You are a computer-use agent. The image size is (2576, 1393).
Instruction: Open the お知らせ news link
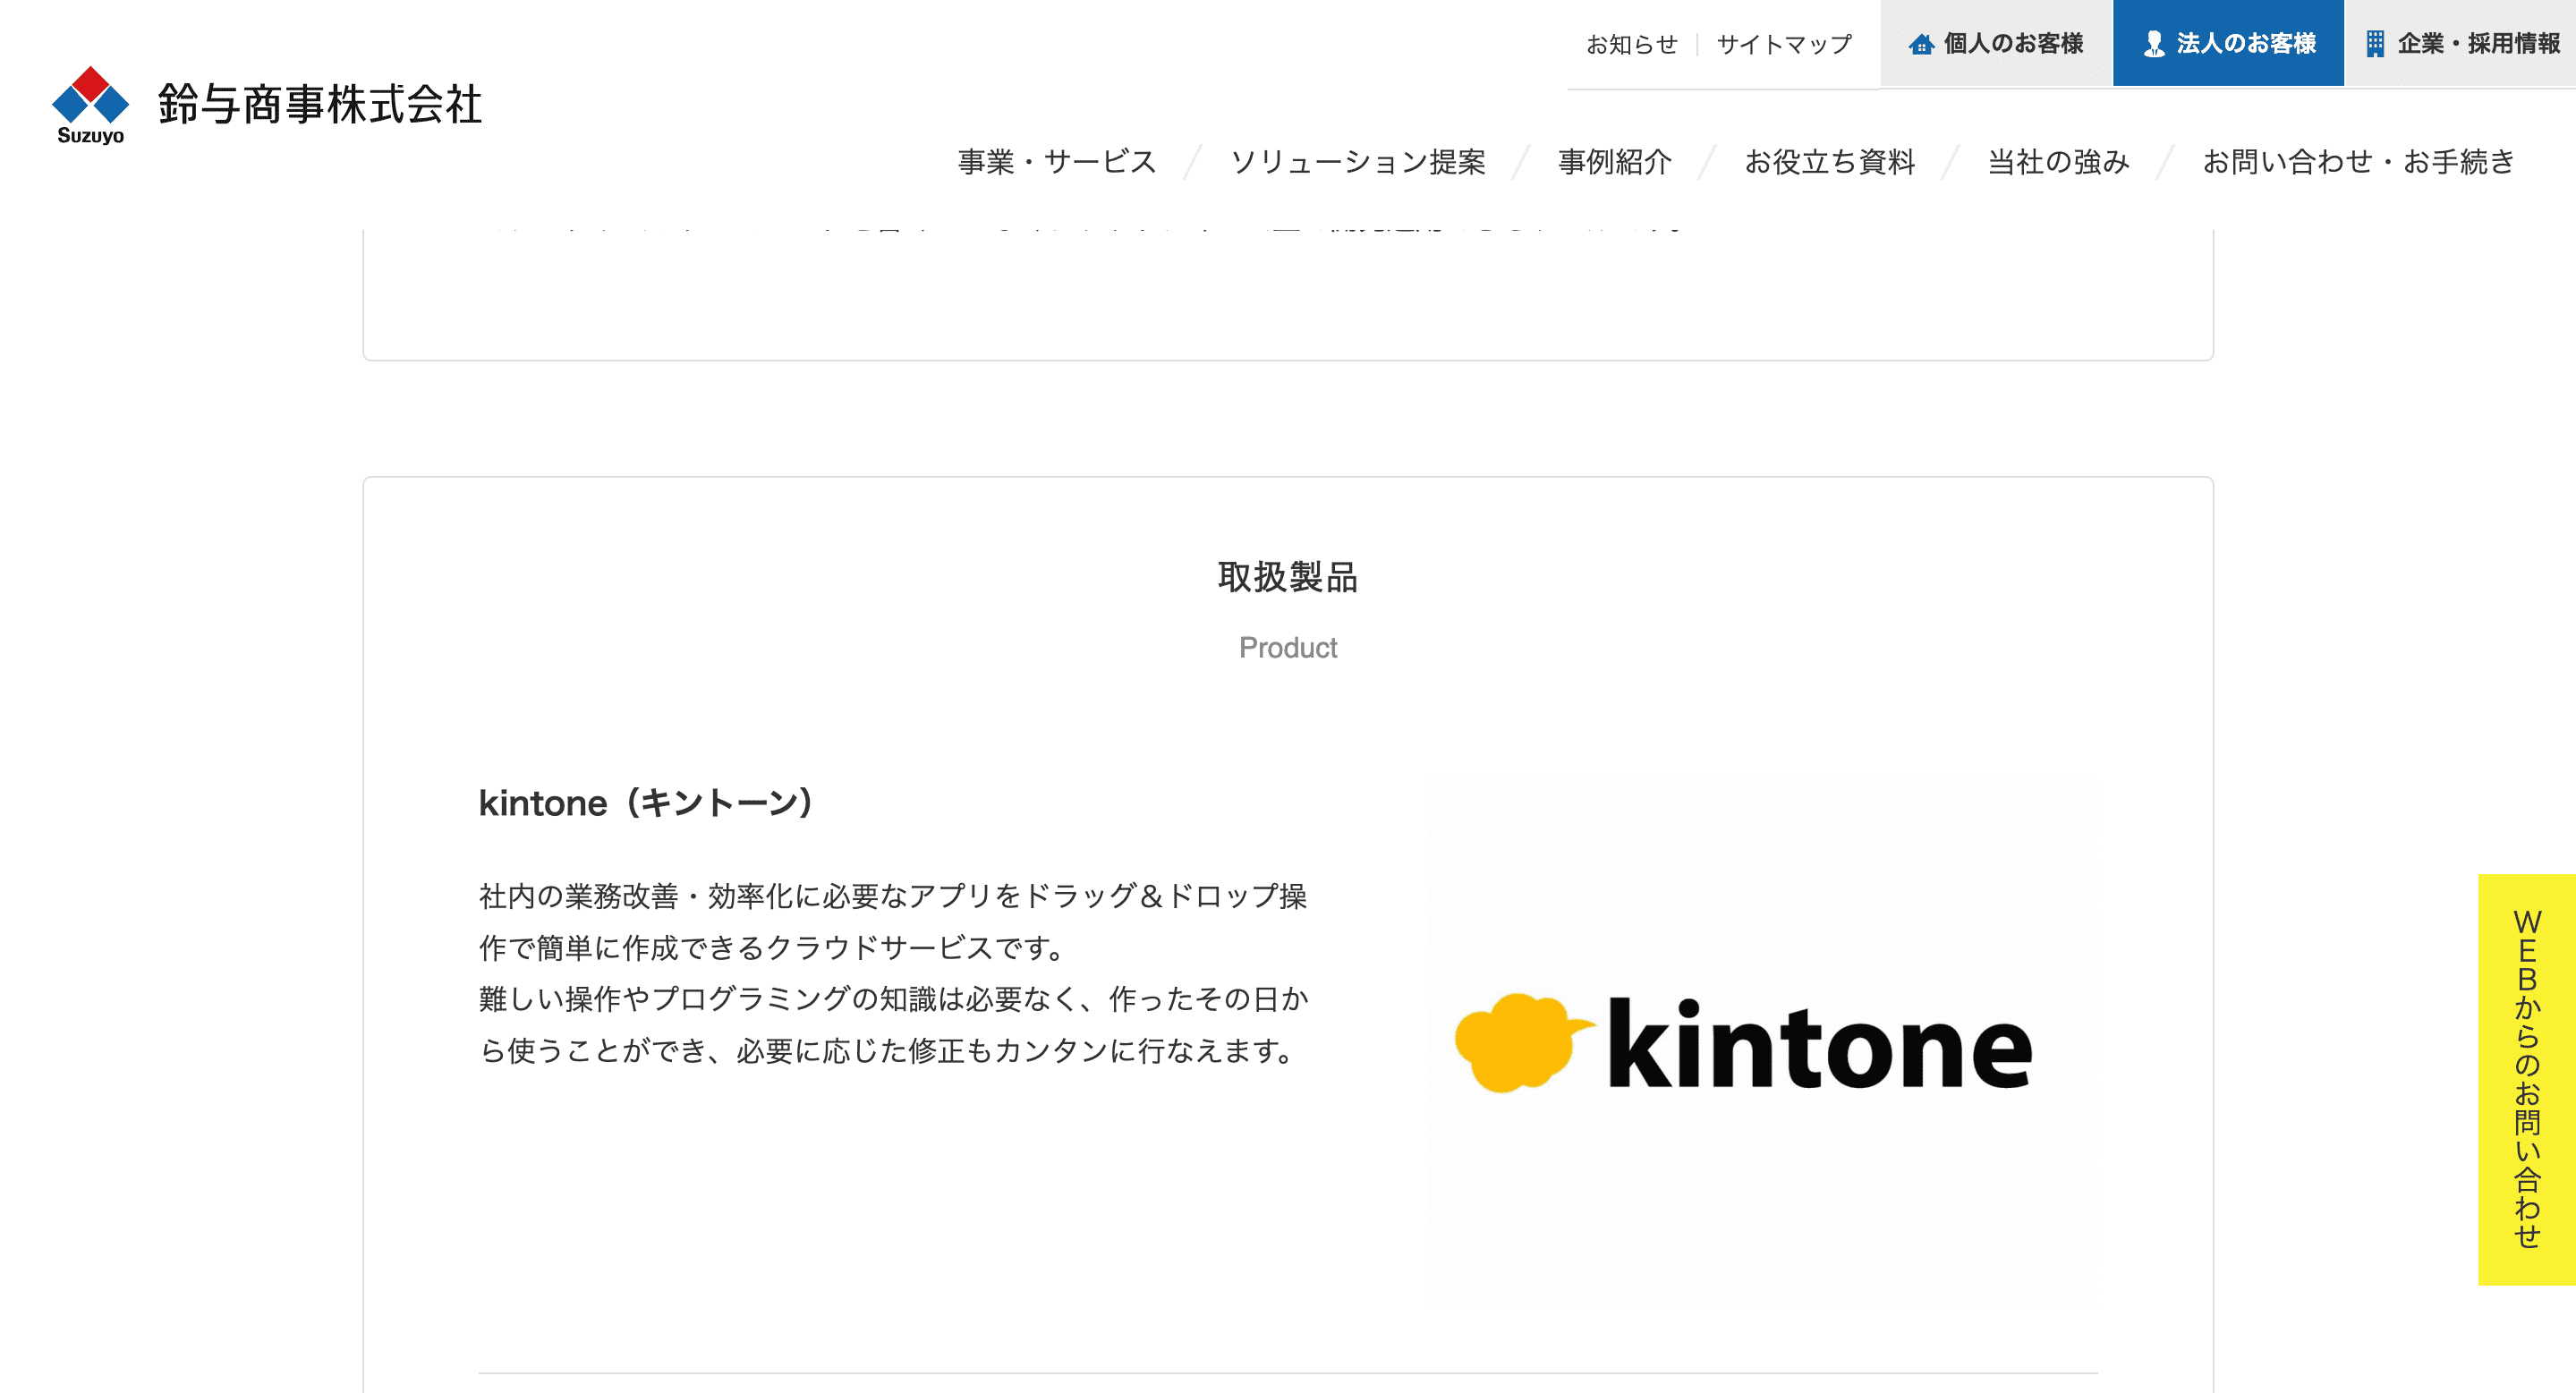[x=1631, y=44]
